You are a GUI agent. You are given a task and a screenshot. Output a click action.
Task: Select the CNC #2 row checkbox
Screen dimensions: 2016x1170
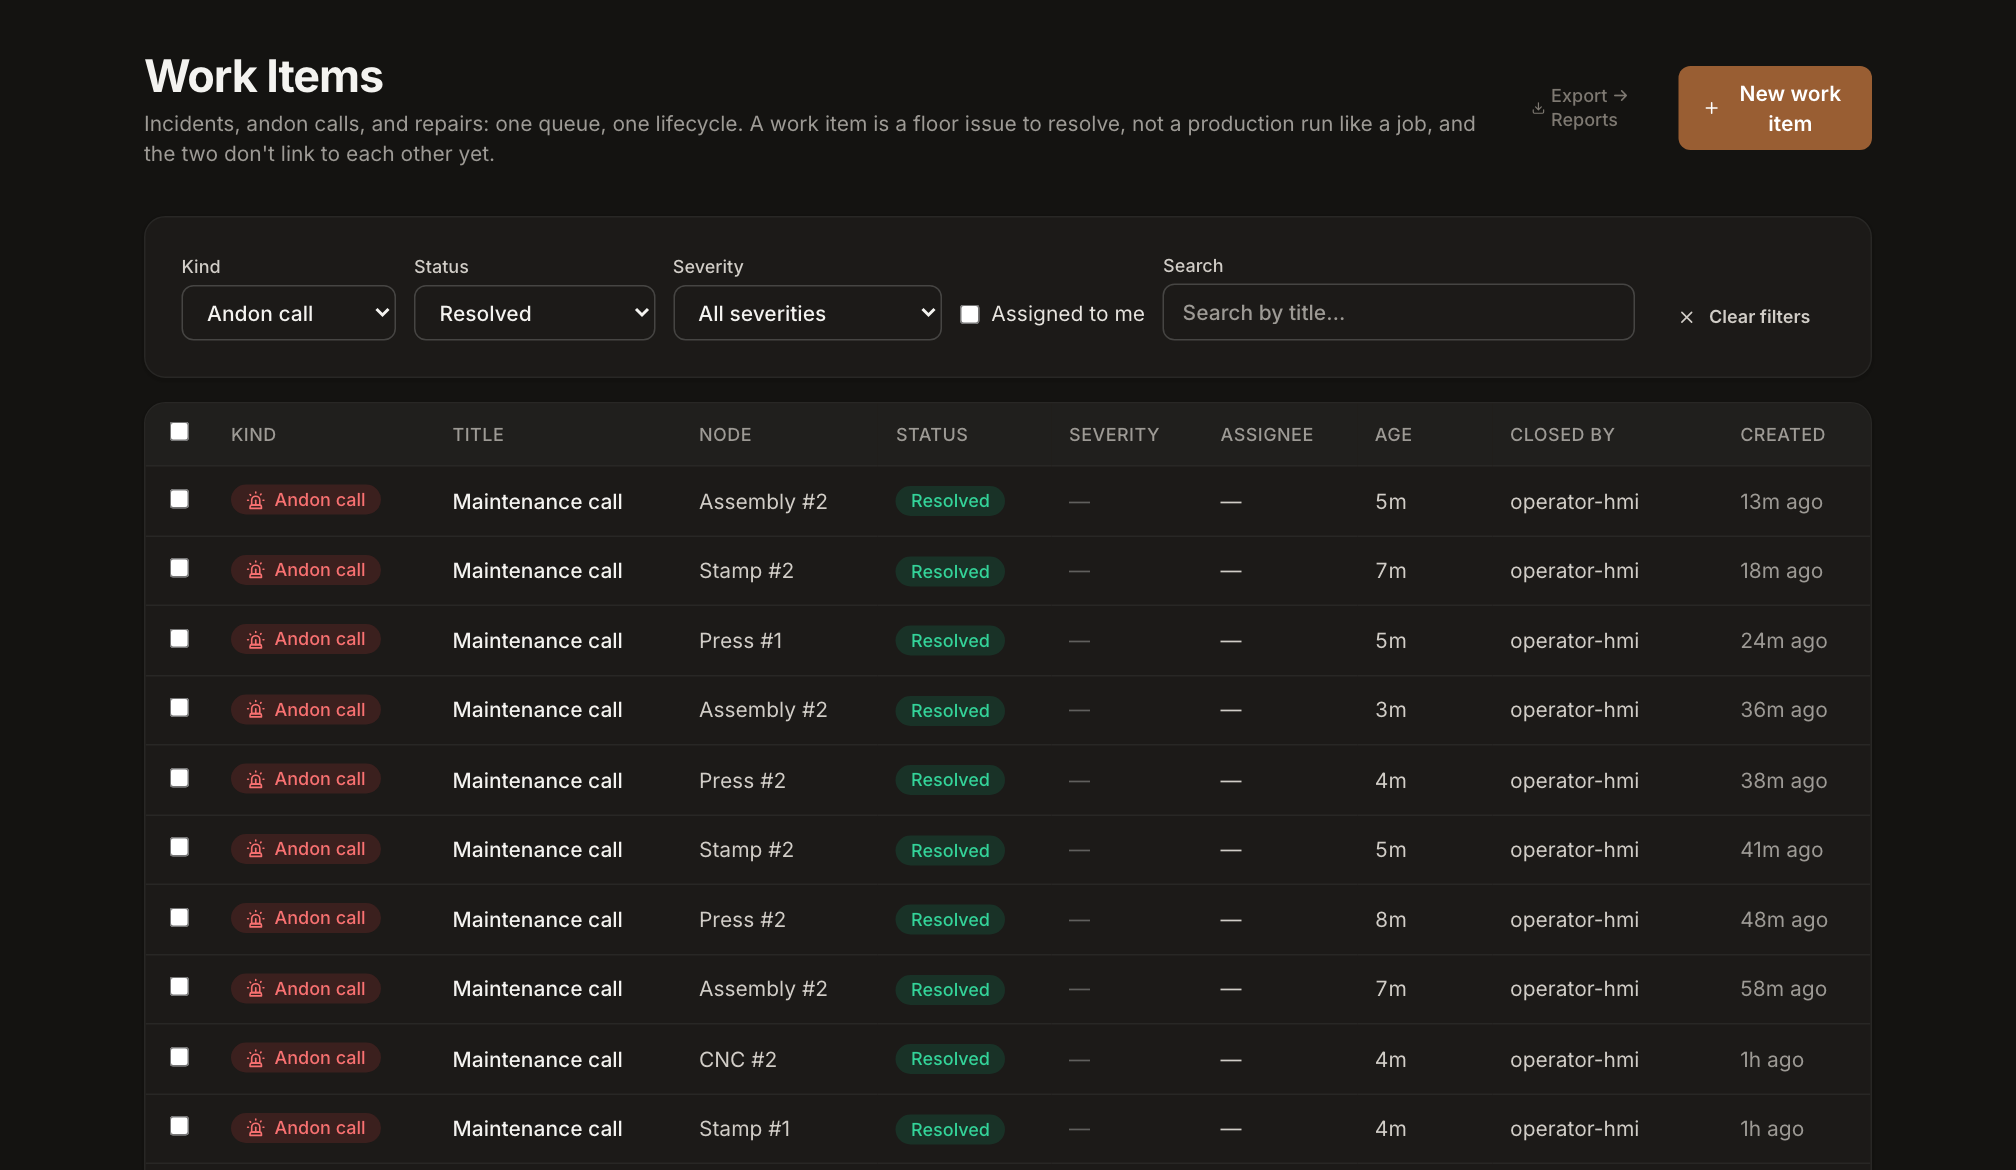(x=179, y=1057)
